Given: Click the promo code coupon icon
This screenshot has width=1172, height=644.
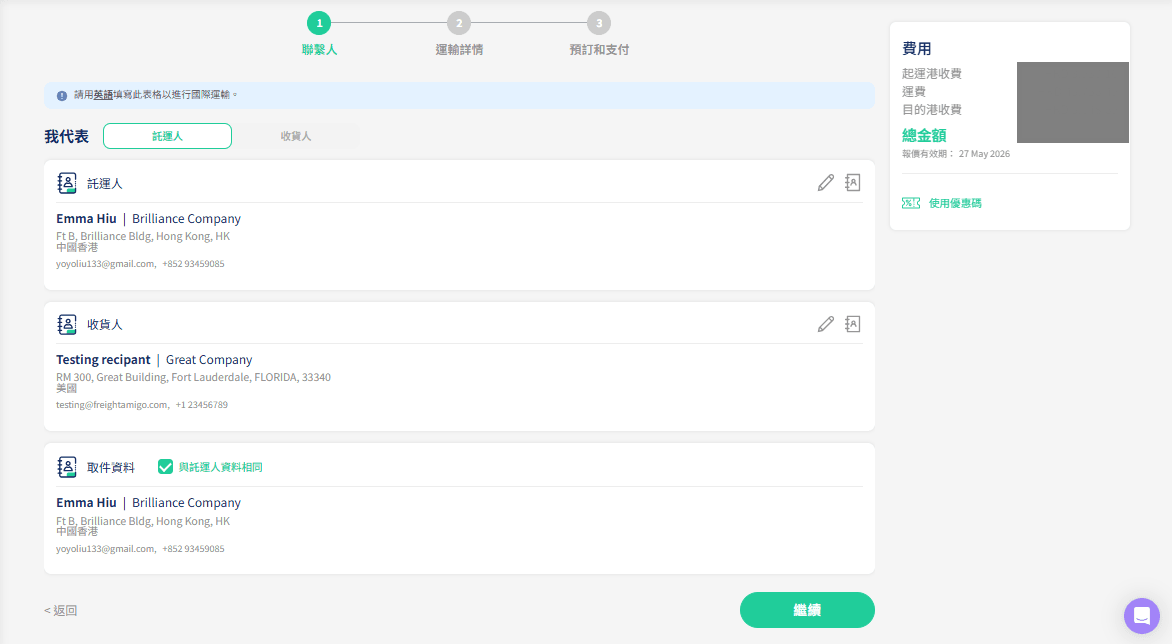Looking at the screenshot, I should 911,203.
